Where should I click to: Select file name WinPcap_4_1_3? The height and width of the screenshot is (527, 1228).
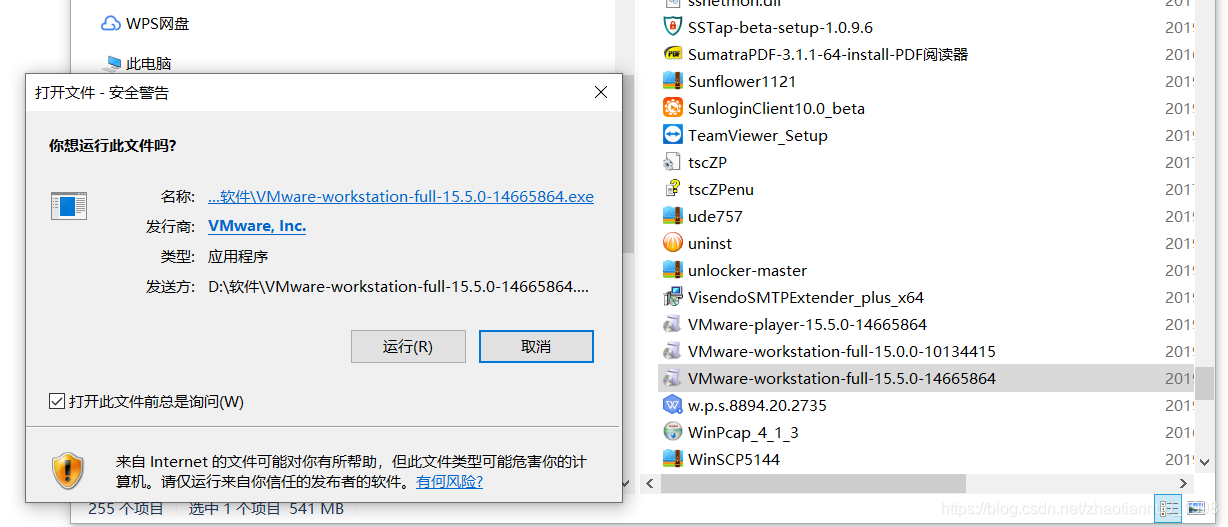click(743, 432)
